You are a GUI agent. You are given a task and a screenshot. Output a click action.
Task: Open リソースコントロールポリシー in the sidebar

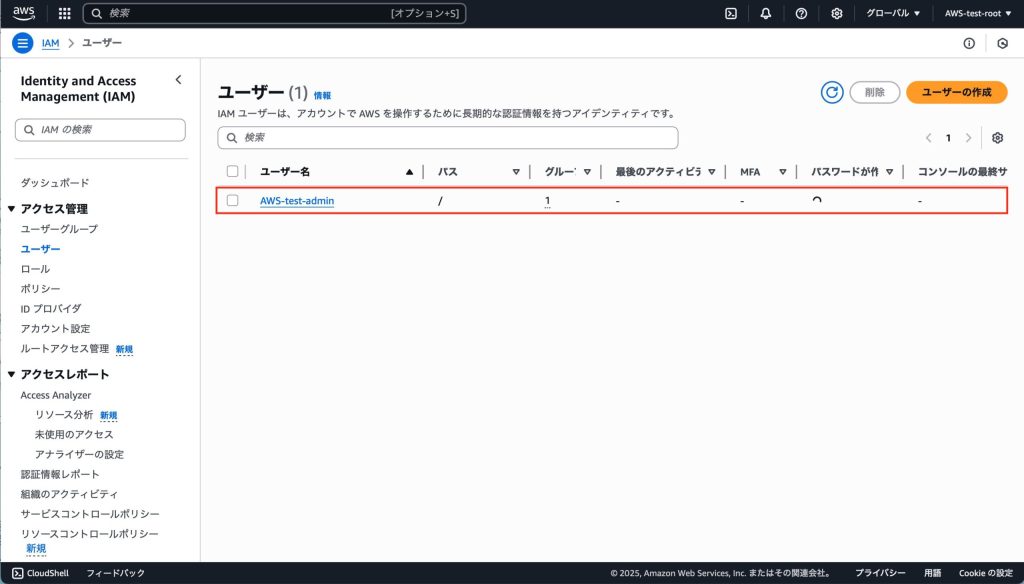tap(89, 534)
